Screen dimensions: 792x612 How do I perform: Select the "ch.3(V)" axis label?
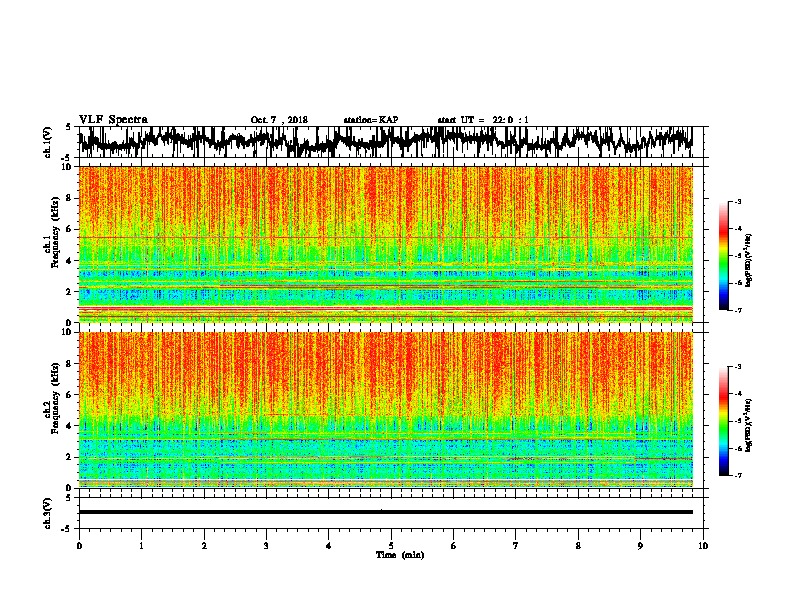48,513
